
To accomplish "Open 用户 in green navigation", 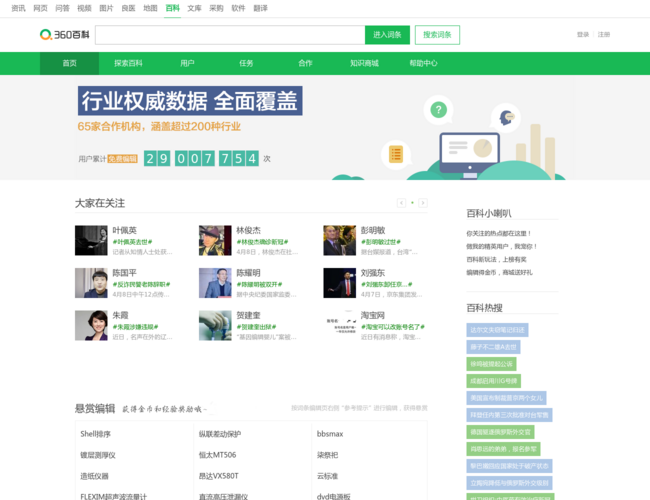I will [187, 63].
